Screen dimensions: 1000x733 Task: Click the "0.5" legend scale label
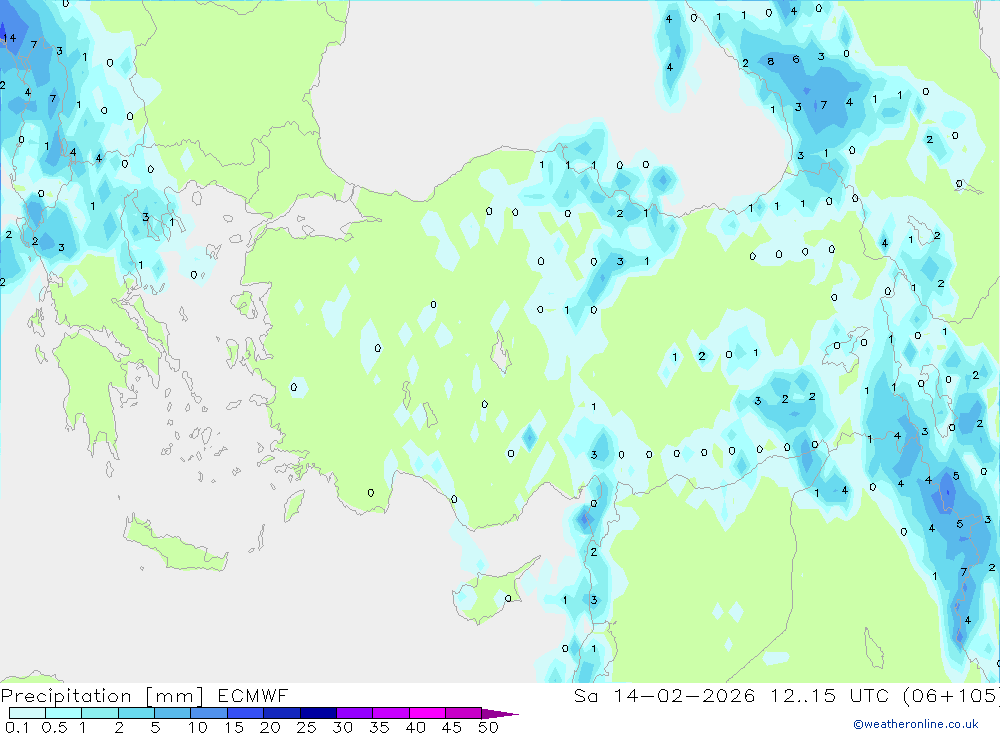pyautogui.click(x=54, y=727)
